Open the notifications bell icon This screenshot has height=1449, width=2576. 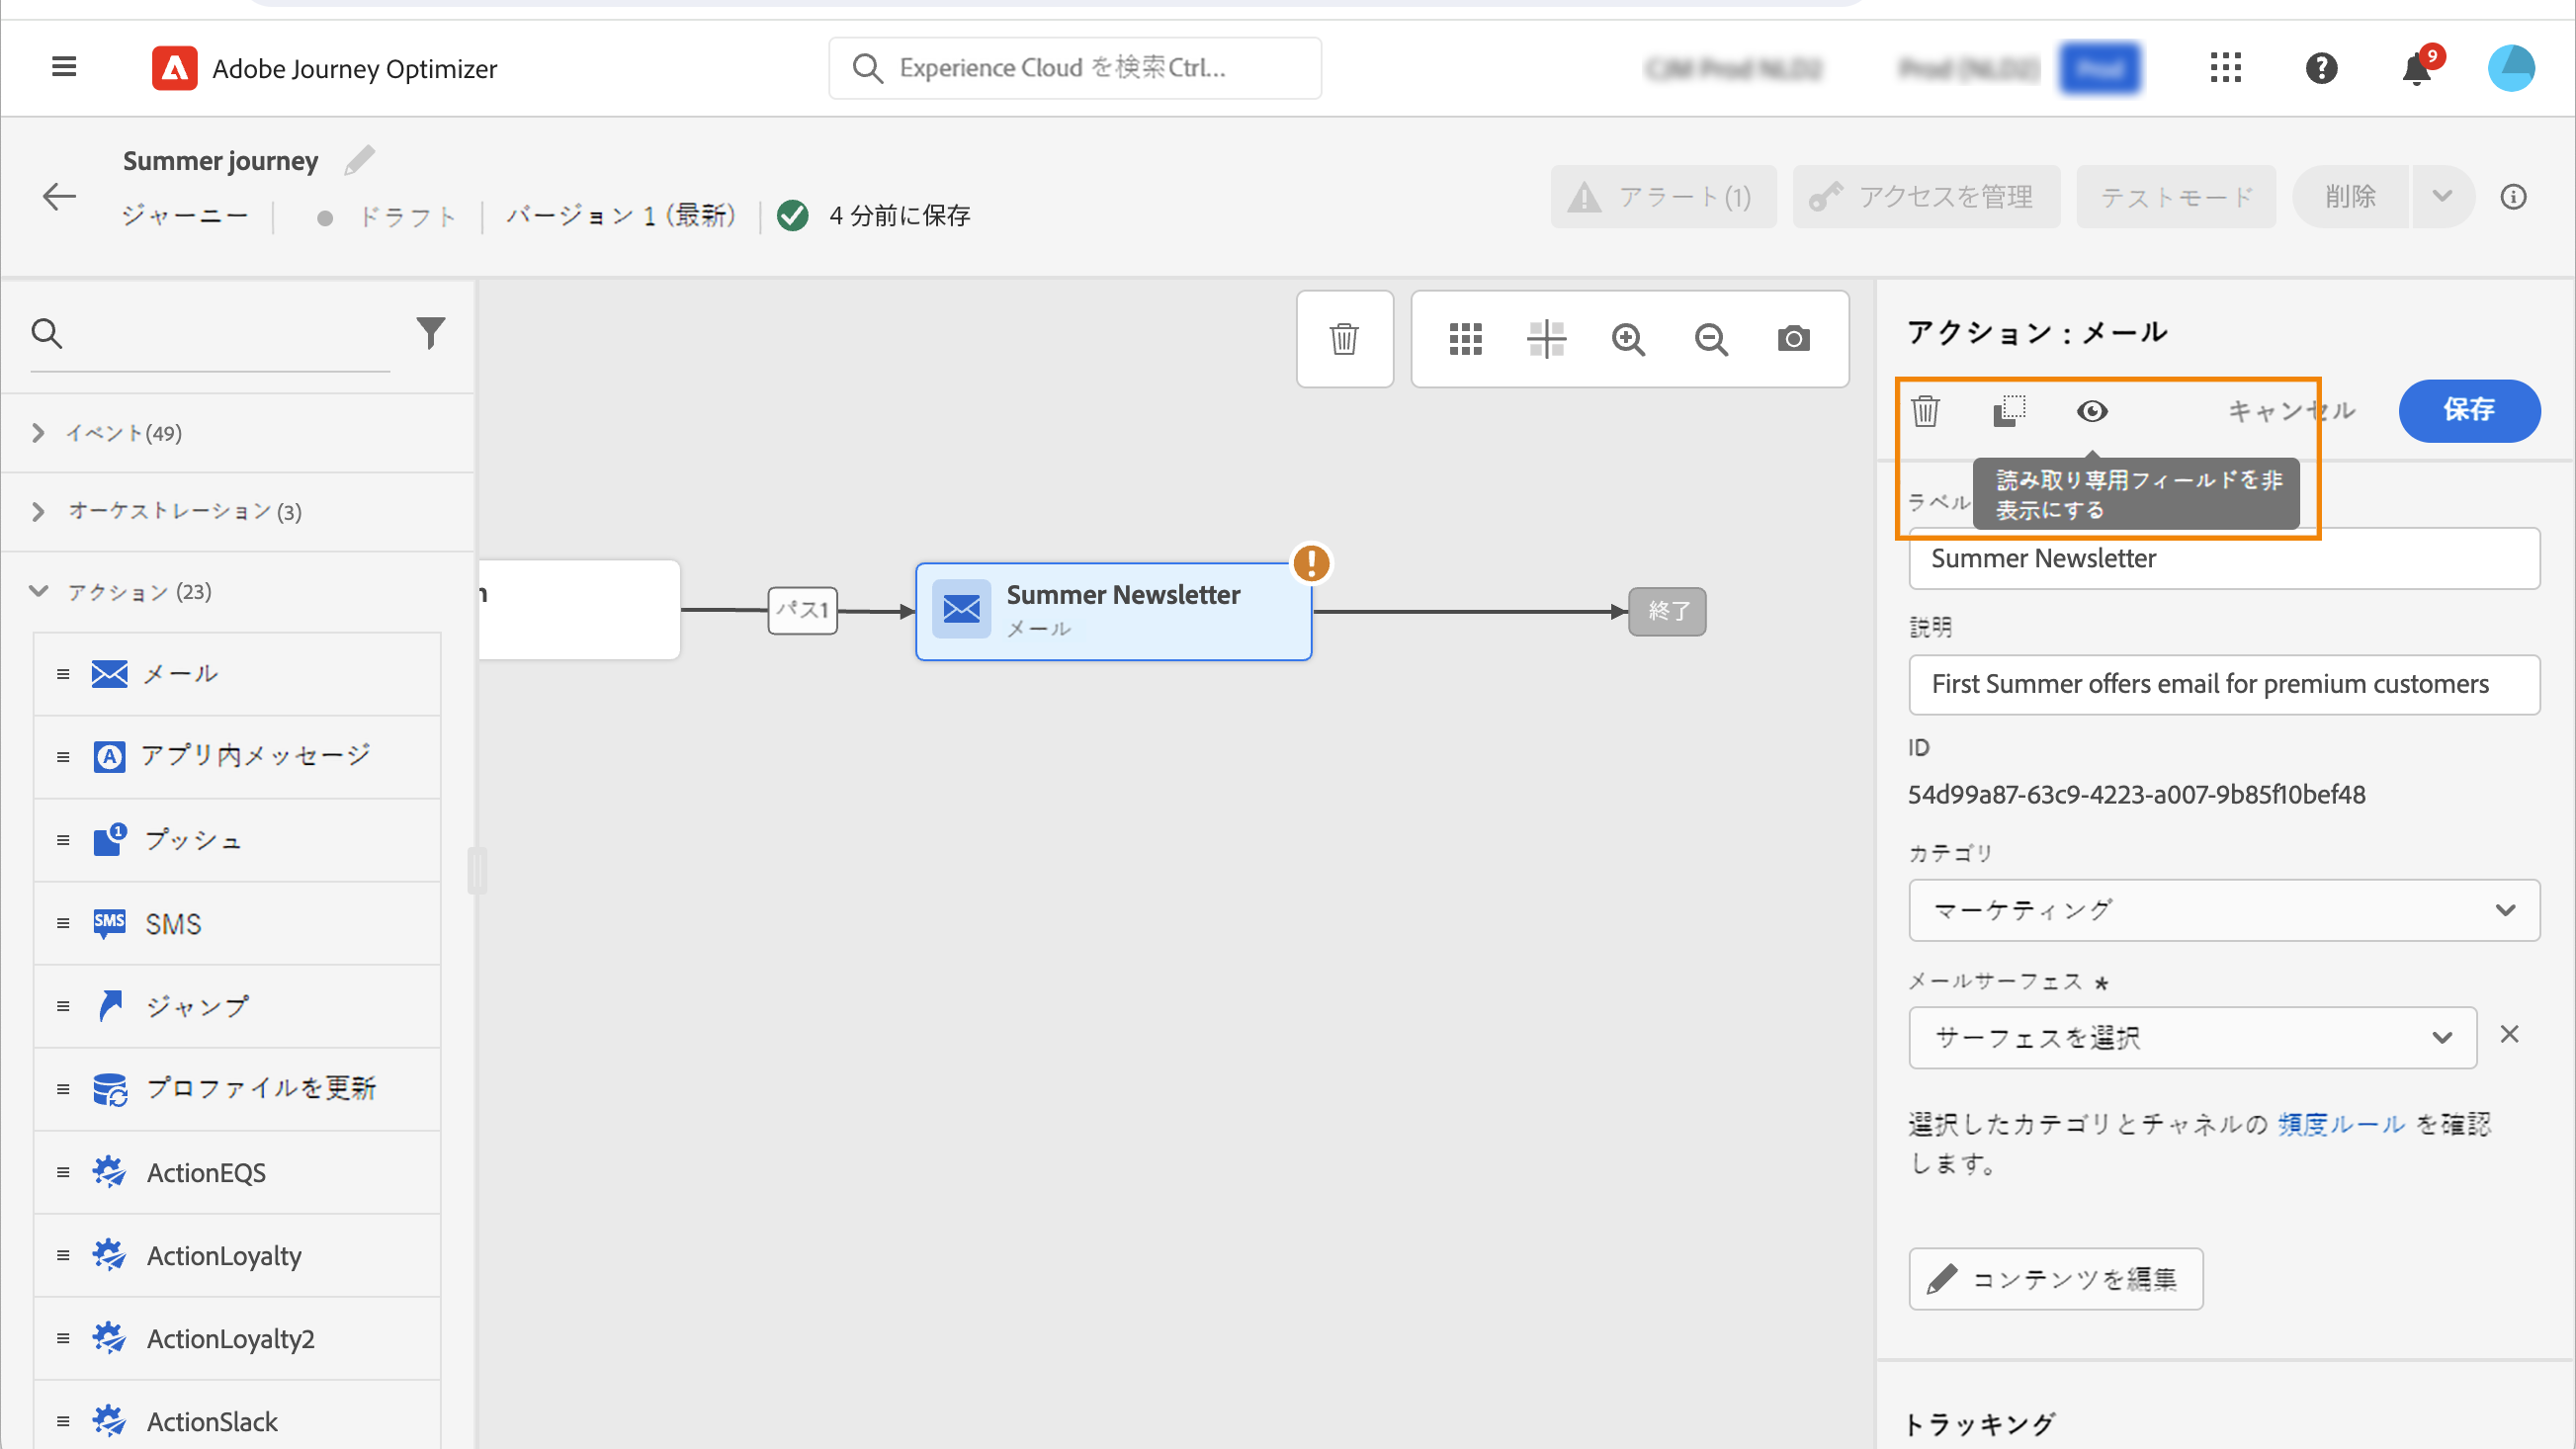(x=2416, y=69)
